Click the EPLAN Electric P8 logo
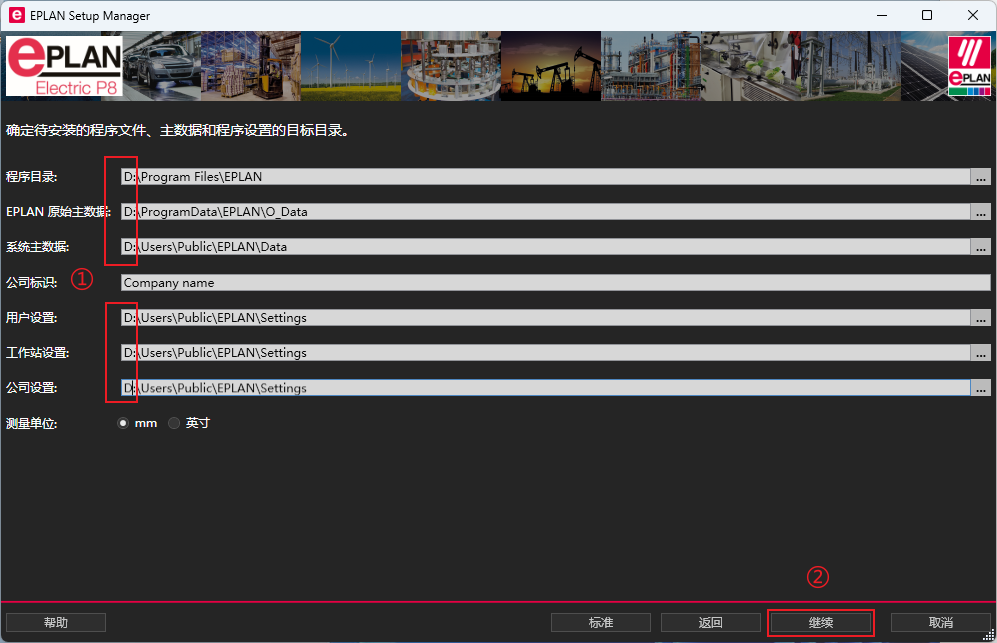 coord(64,66)
